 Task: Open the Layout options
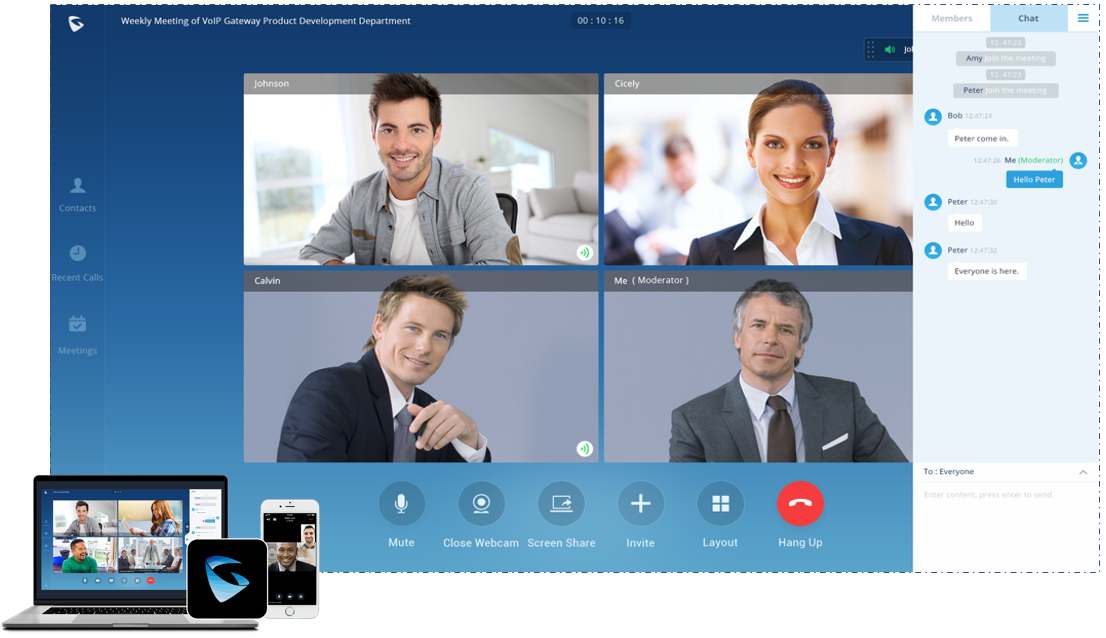point(720,504)
